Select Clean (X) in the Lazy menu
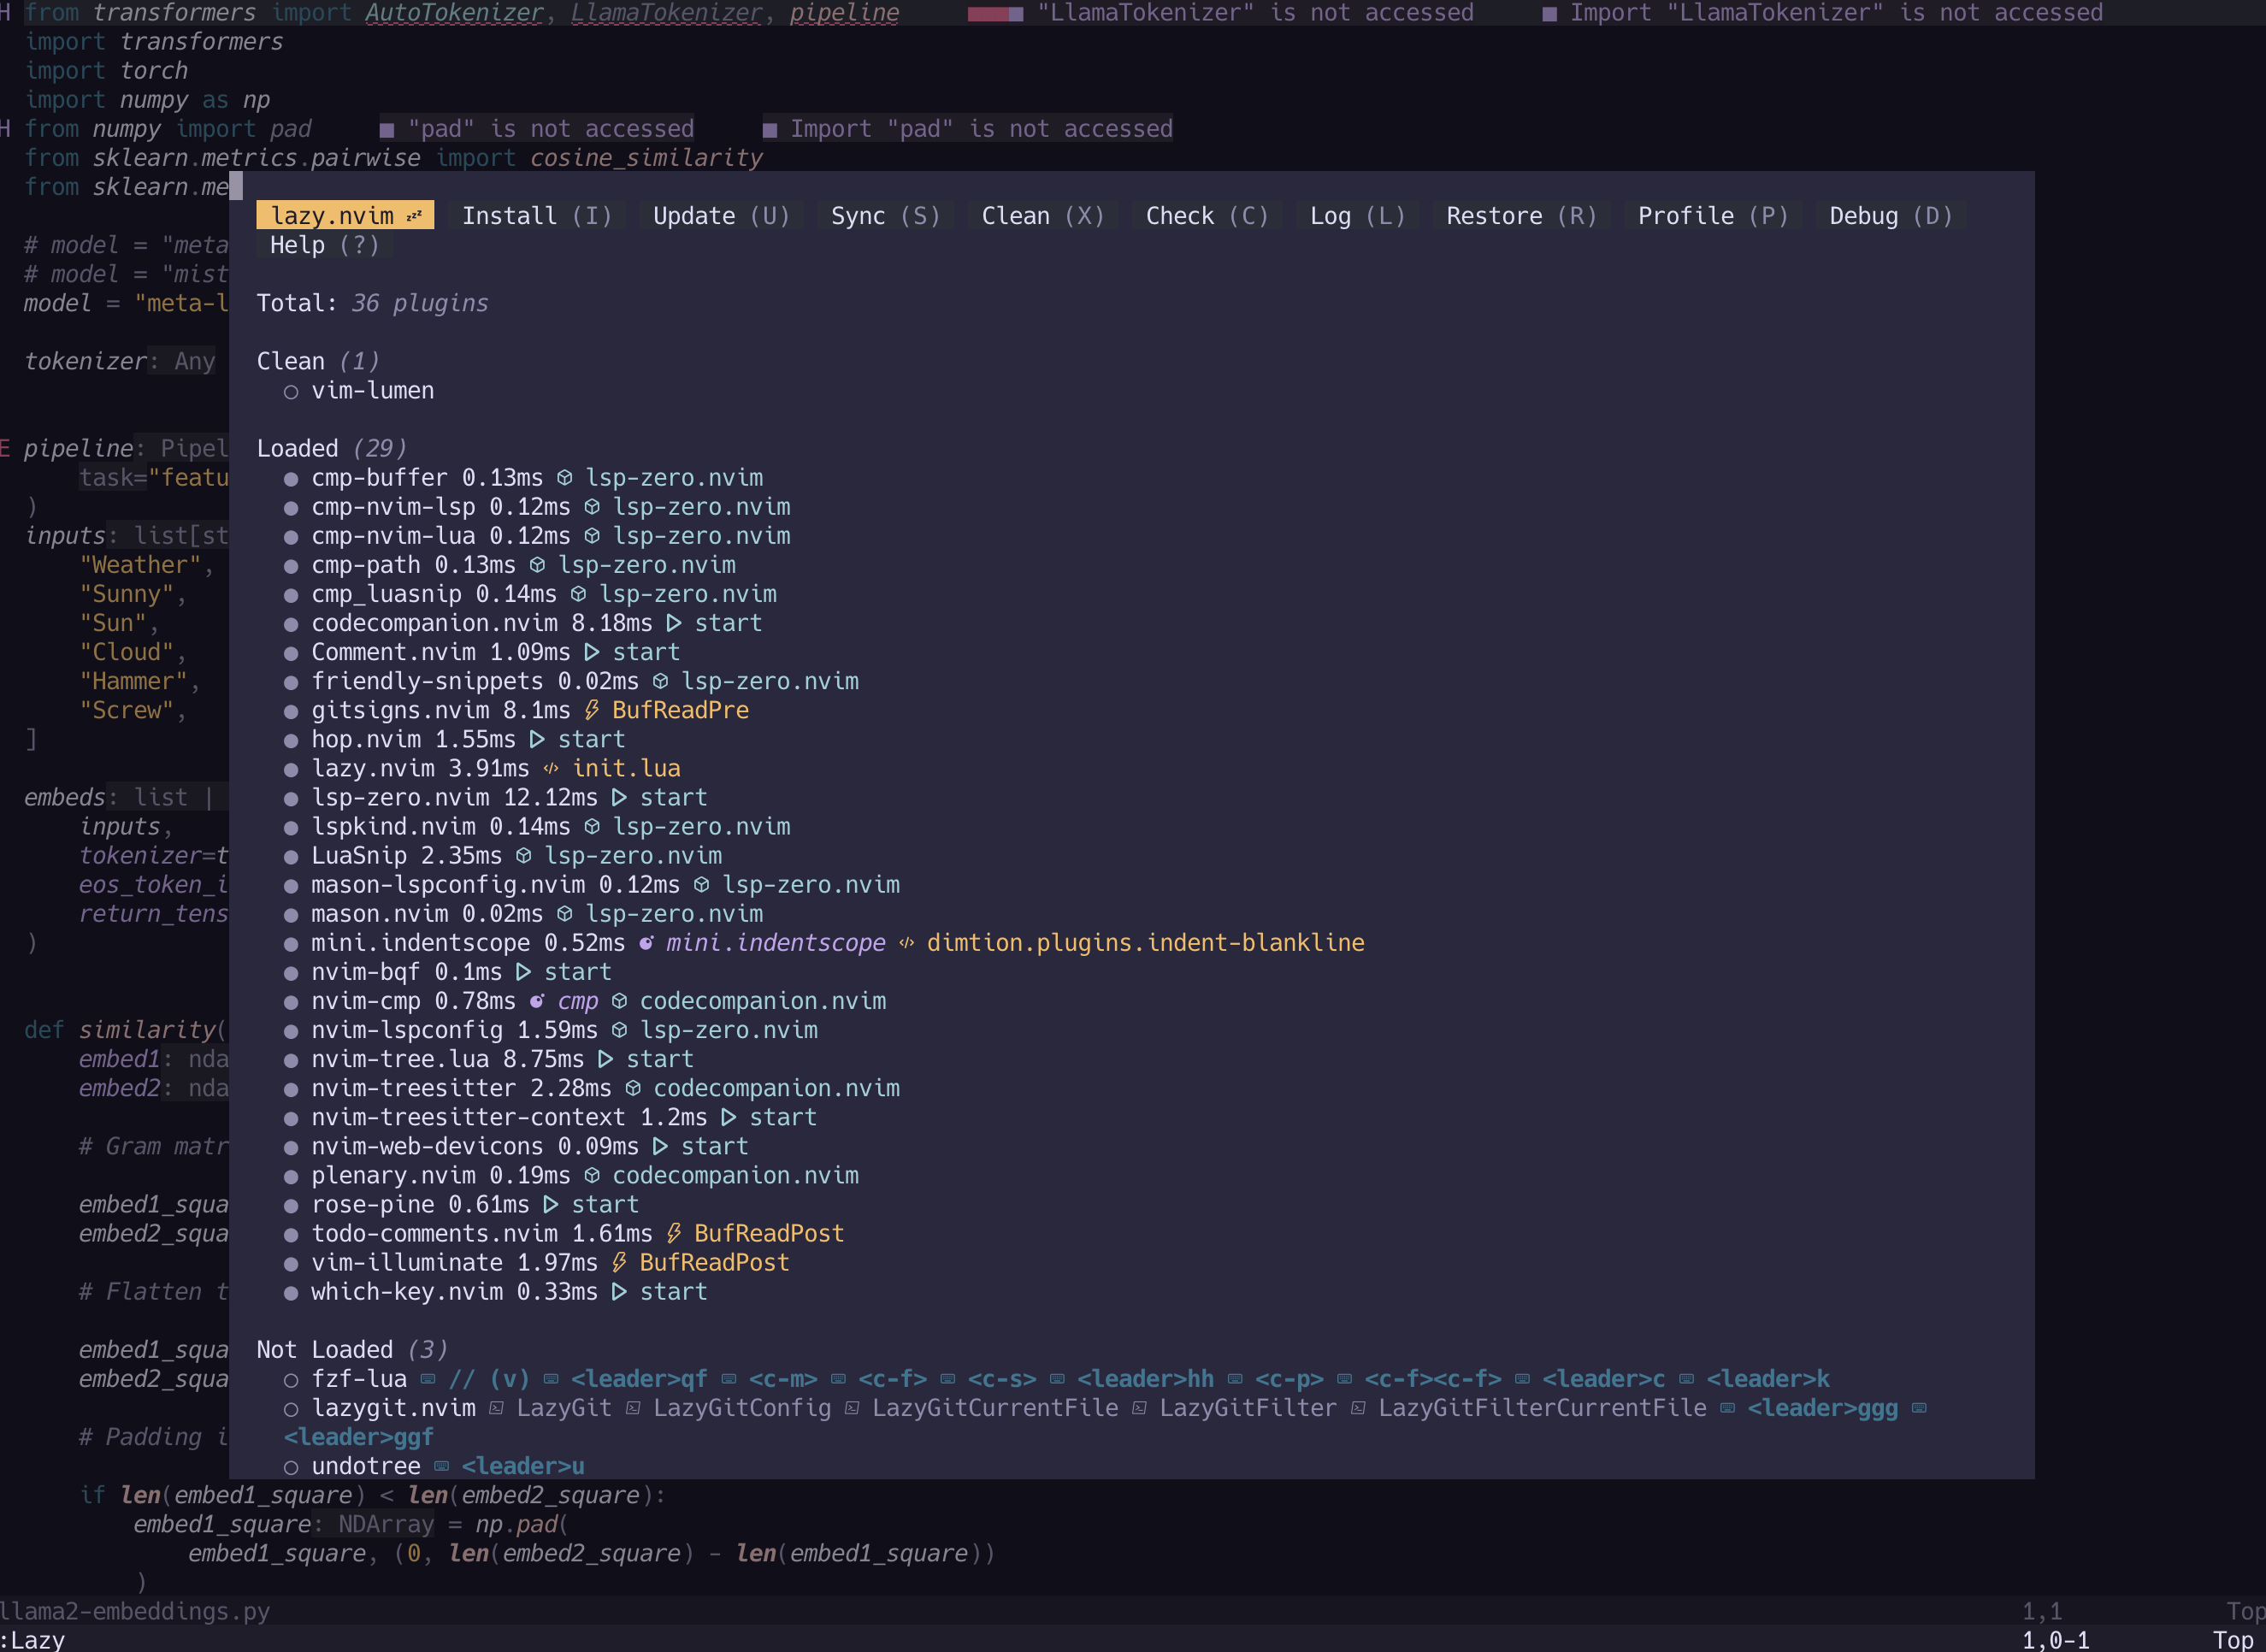 [x=1043, y=216]
